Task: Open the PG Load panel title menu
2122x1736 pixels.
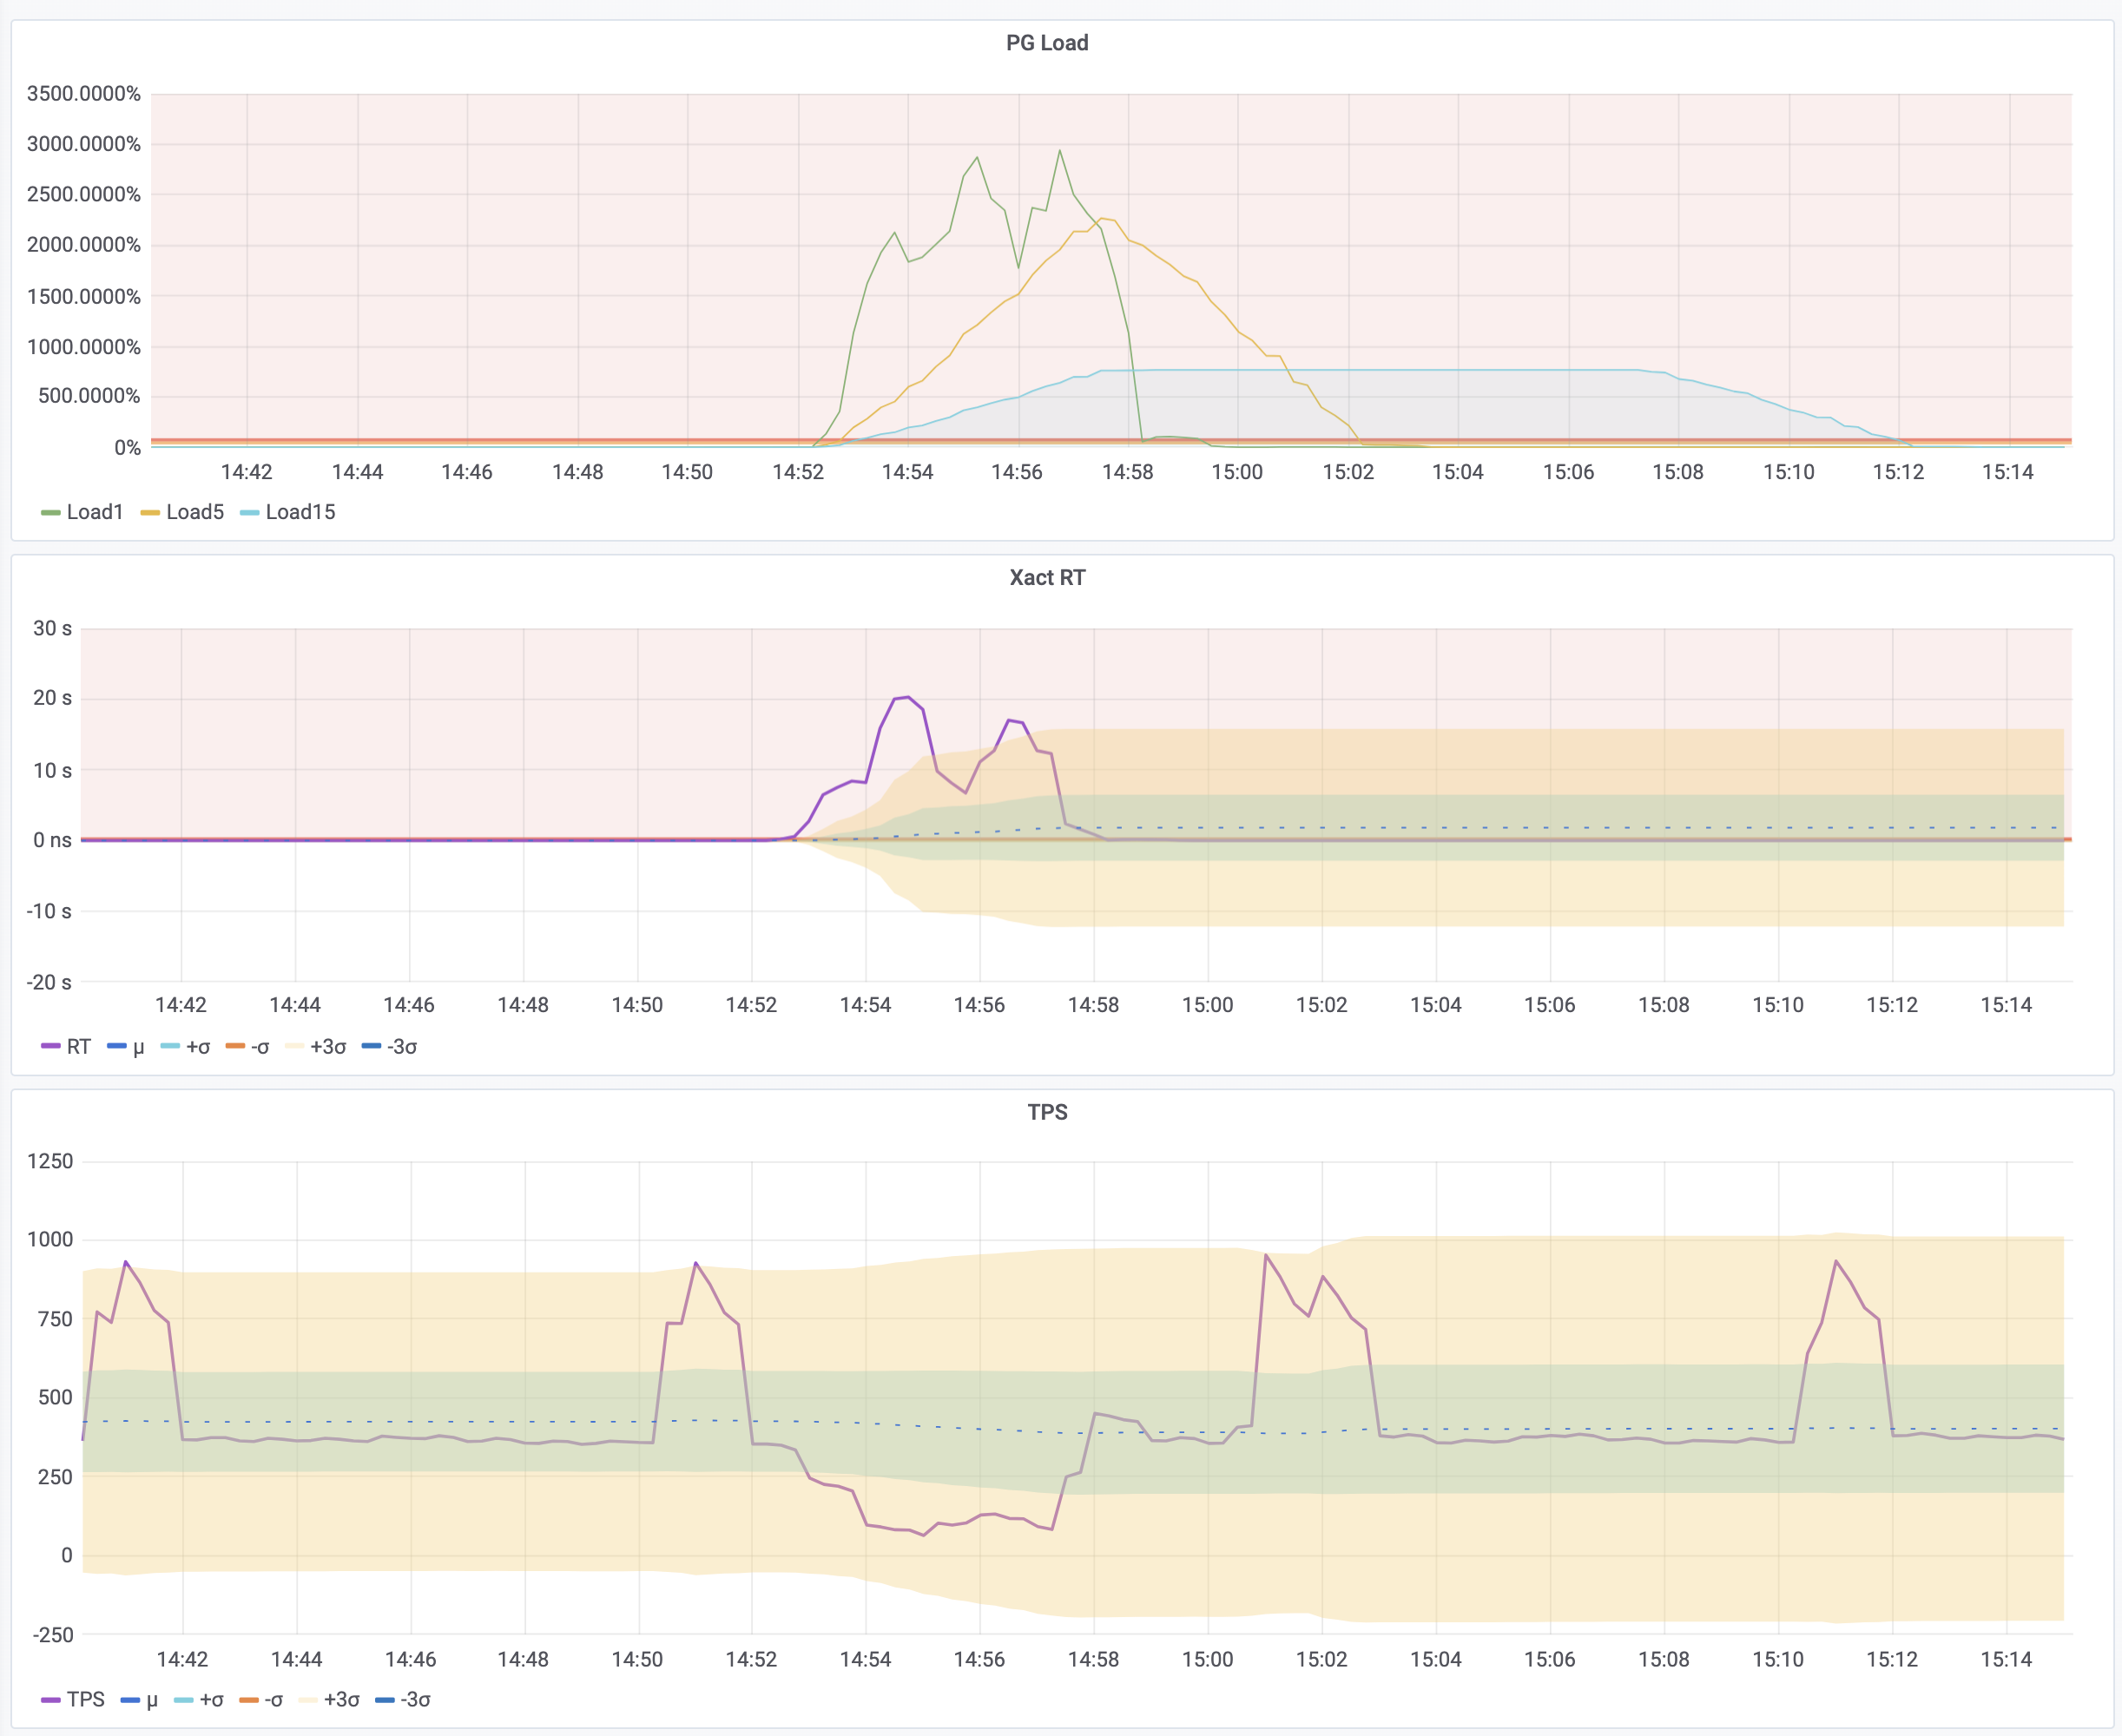Action: point(1047,43)
